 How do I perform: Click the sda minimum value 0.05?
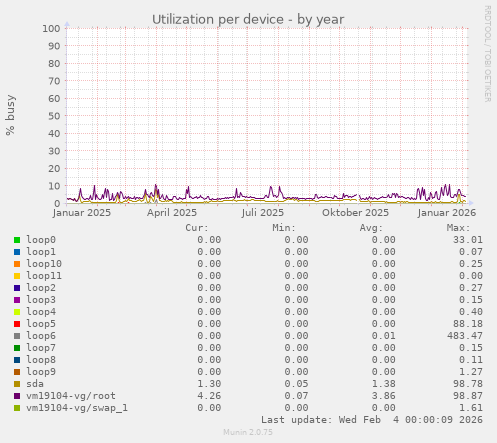pyautogui.click(x=296, y=384)
